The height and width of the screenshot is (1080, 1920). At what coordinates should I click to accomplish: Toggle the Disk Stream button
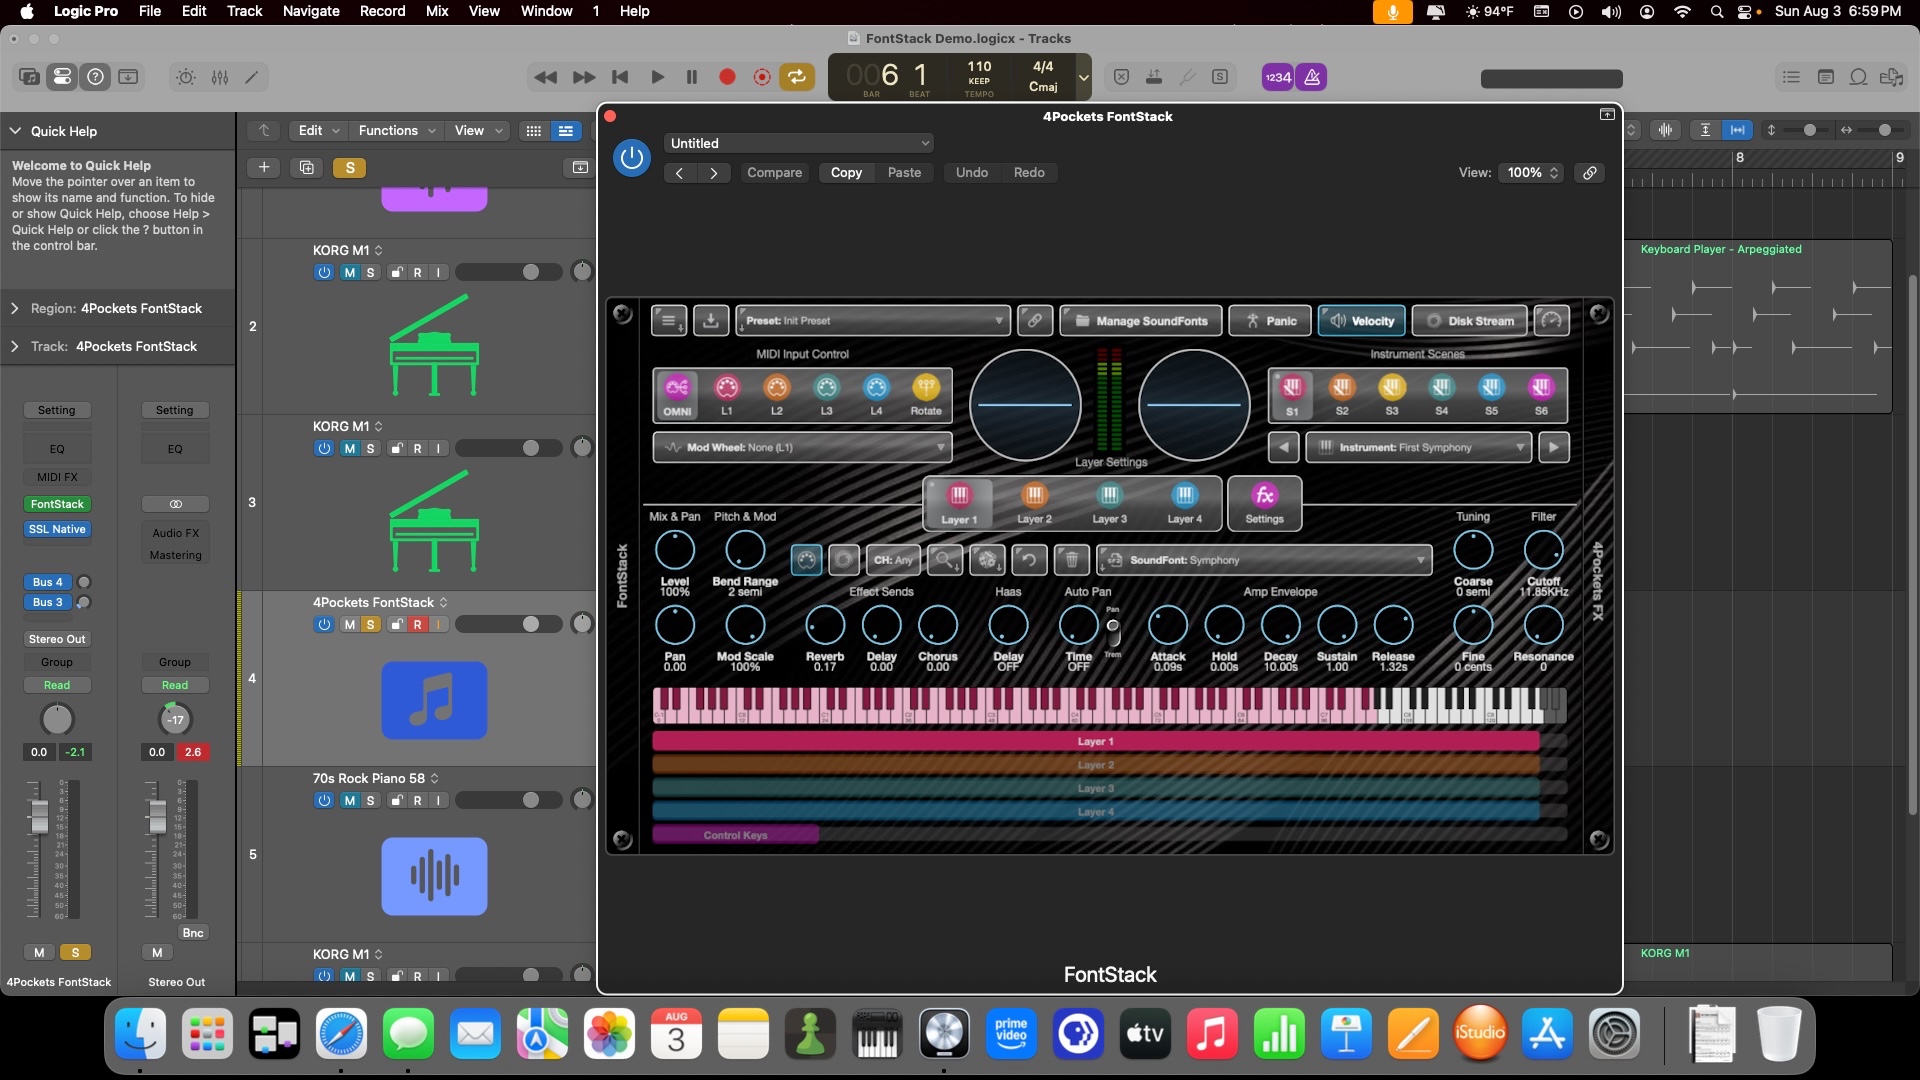point(1469,321)
